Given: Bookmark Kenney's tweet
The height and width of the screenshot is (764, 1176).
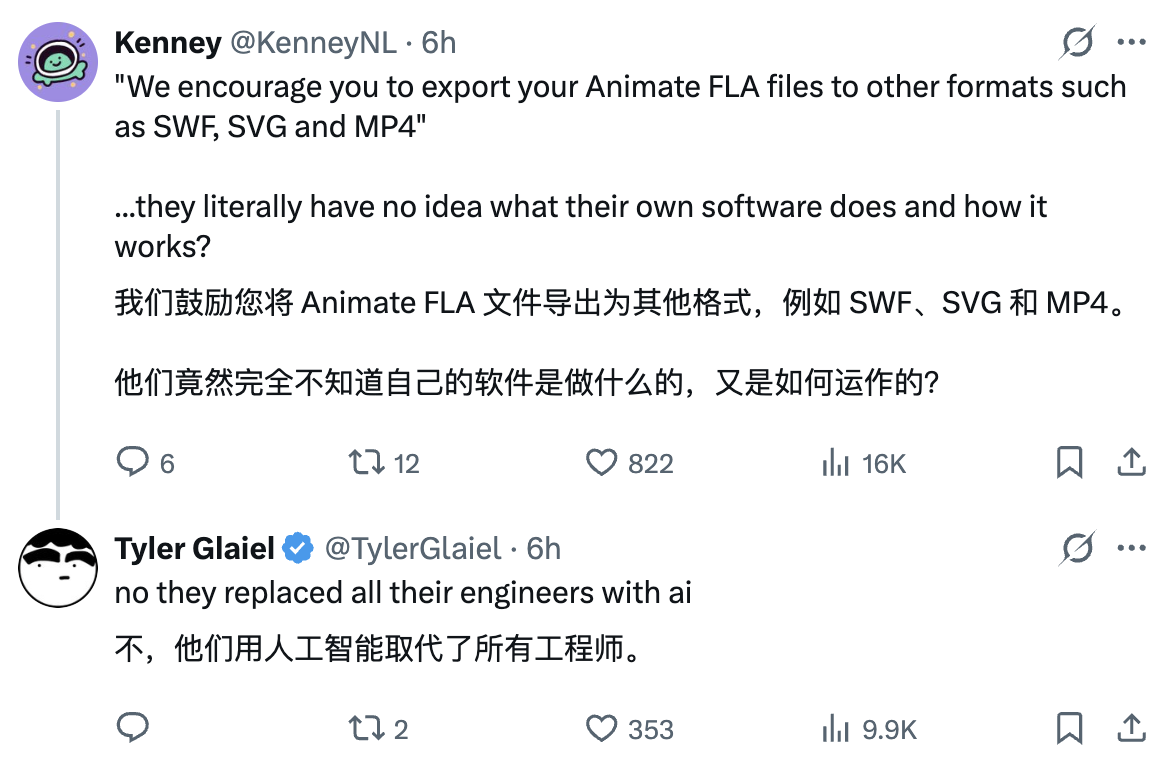Looking at the screenshot, I should pyautogui.click(x=1071, y=463).
